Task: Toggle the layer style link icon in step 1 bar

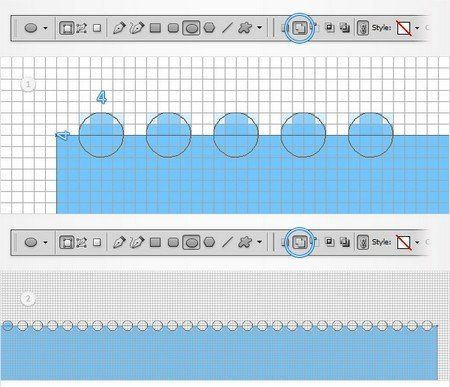Action: point(363,28)
